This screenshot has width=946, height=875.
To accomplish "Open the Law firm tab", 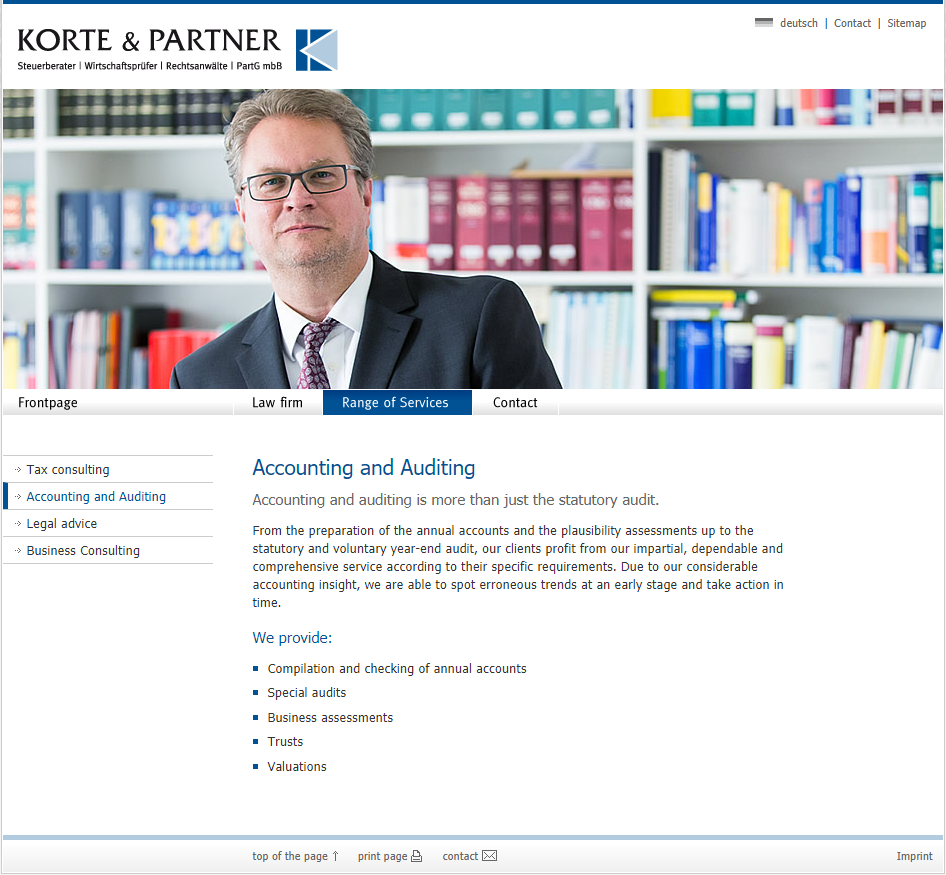I will [x=278, y=402].
